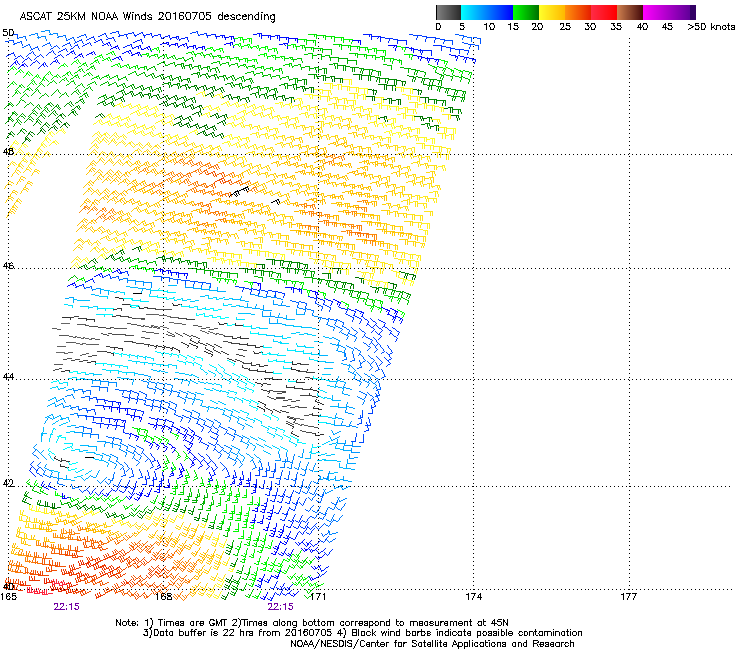Click the latitude label 46
The image size is (740, 650).
[x=8, y=266]
